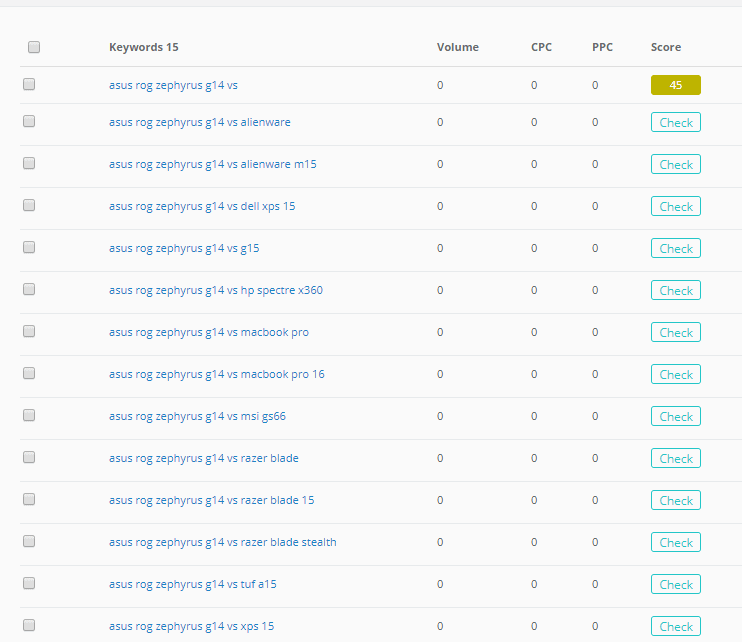Select Volume value in 'vs alienware' row
The image size is (742, 642).
[x=440, y=122]
